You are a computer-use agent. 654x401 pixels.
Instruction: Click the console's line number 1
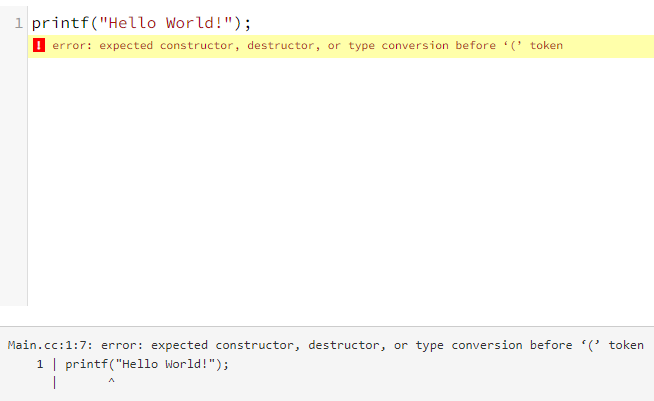(40, 364)
